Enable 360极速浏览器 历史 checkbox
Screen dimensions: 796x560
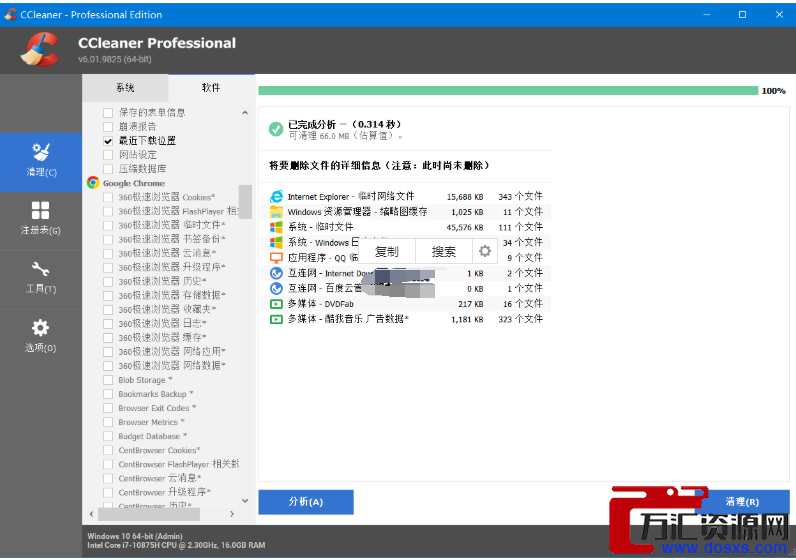pyautogui.click(x=108, y=281)
